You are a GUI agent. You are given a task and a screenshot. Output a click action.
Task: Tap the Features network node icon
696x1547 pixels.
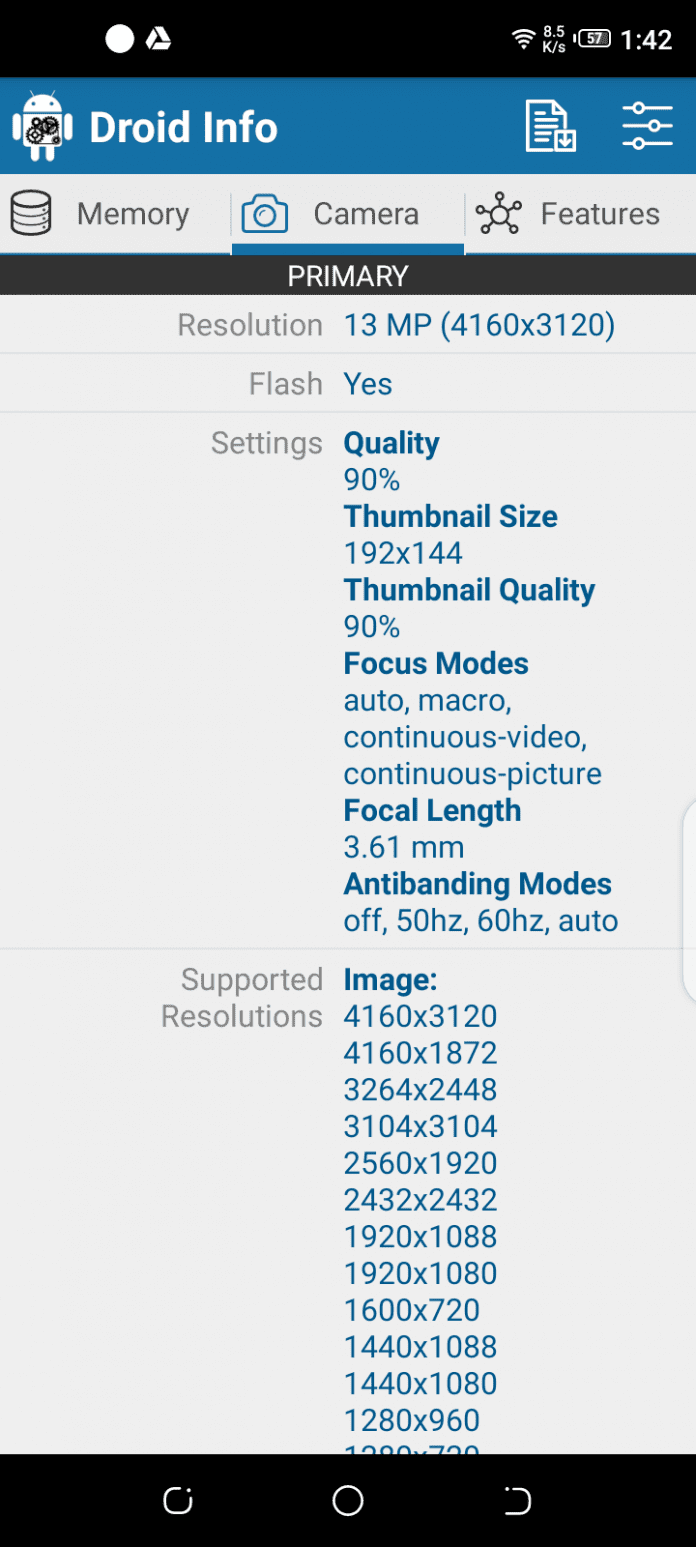(x=498, y=214)
